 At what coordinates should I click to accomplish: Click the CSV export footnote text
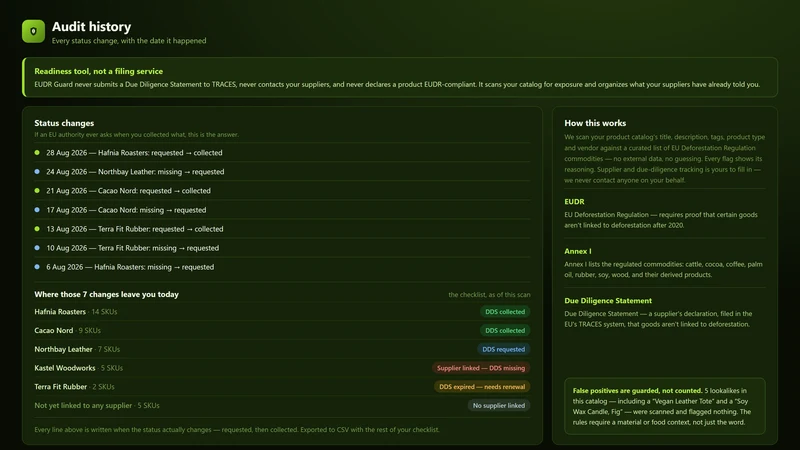click(237, 430)
